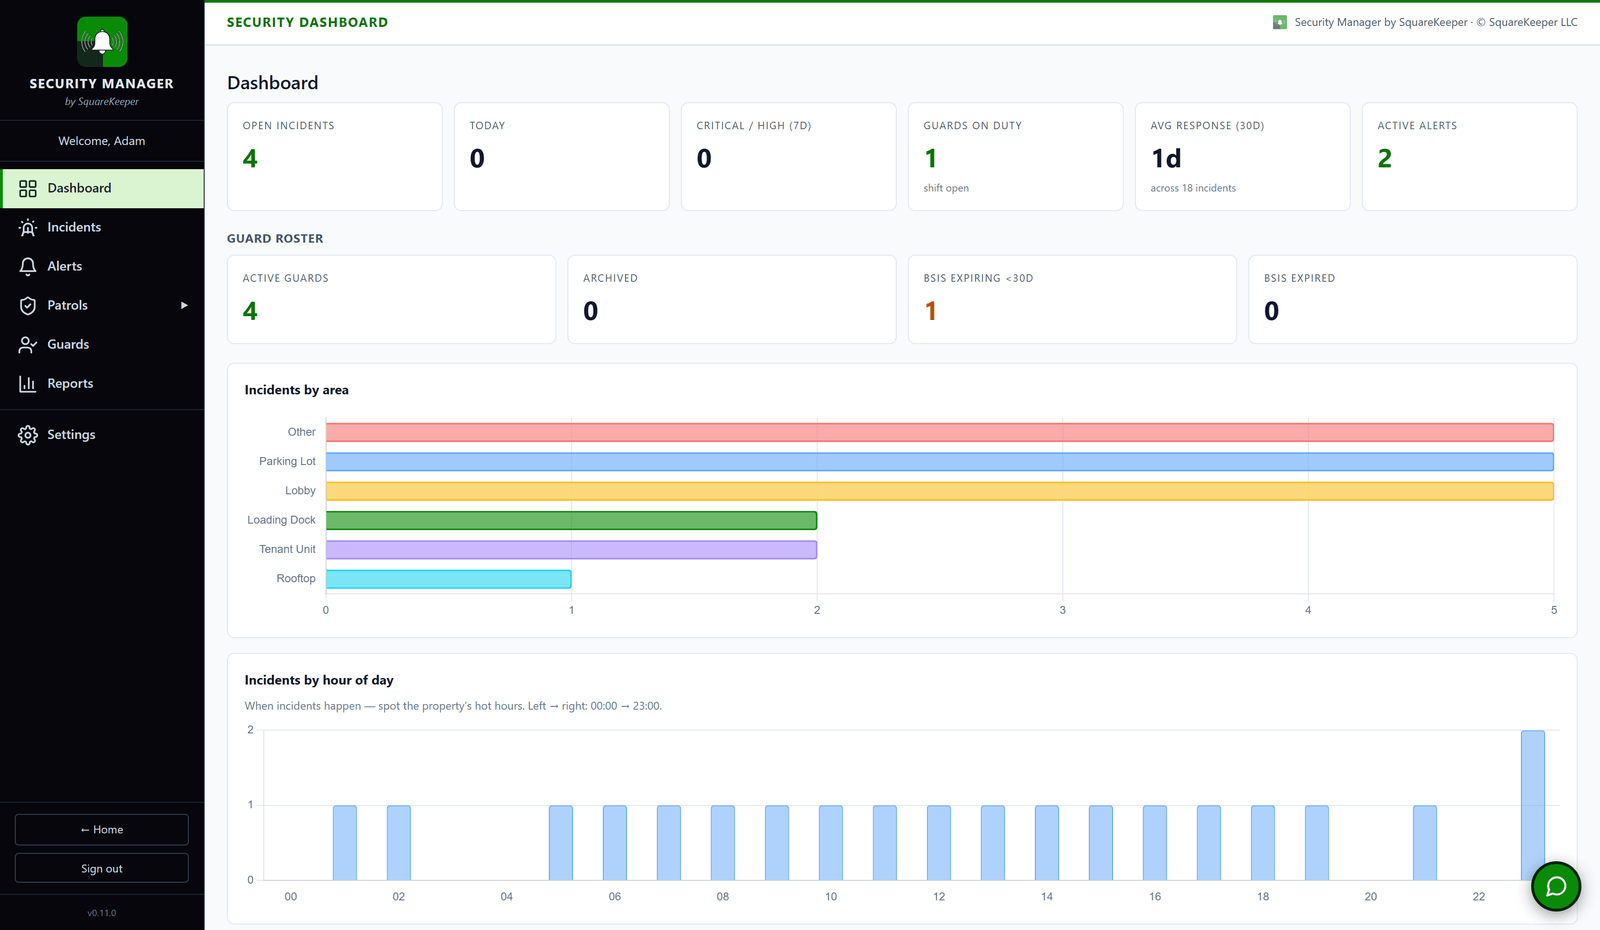
Task: Click the Settings gear icon
Action: click(28, 435)
